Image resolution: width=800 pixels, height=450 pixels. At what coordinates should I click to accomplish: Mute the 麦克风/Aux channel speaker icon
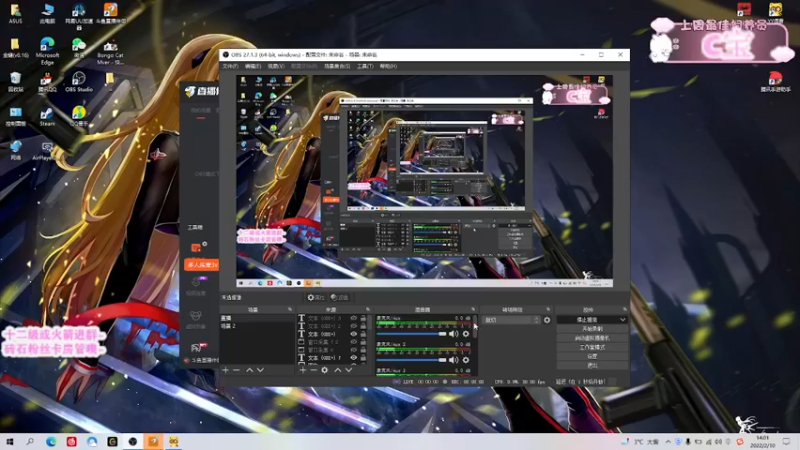(454, 334)
